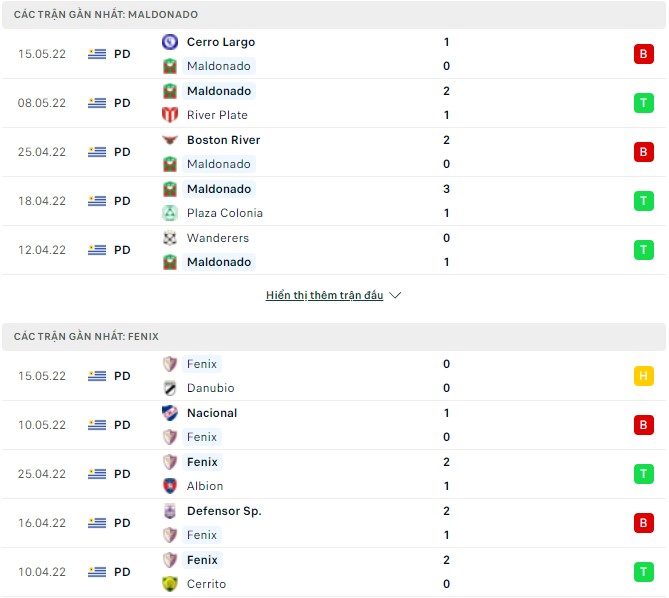Screen dimensions: 669x598
Task: Click the Plaza Colonia team crest
Action: (x=169, y=213)
